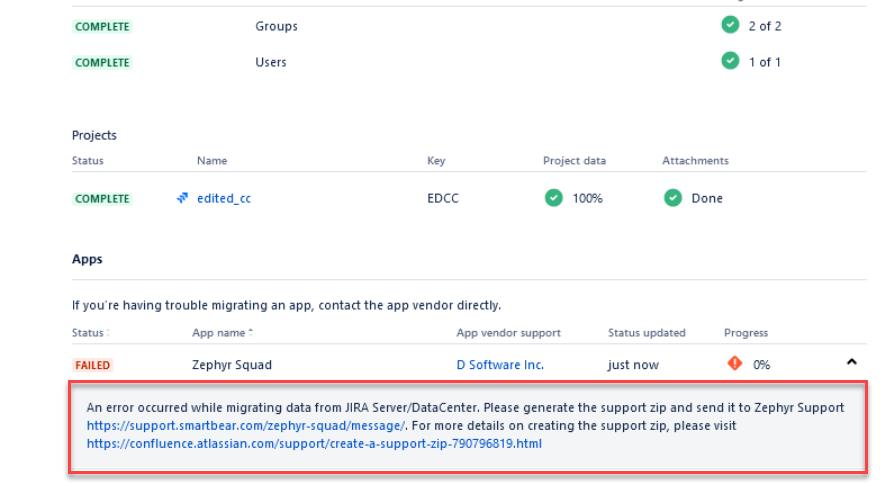Click the red error icon beside 0%

pos(735,364)
